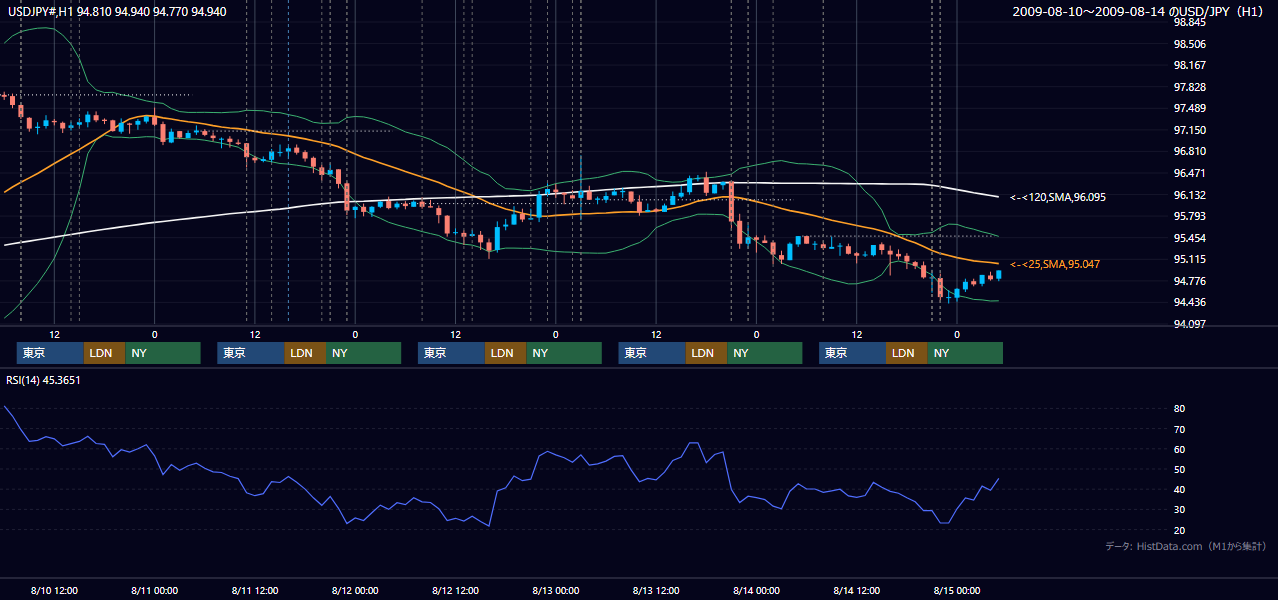Click the 8/14 12:00 time axis label
Screen dimensions: 1278x600
(x=857, y=590)
